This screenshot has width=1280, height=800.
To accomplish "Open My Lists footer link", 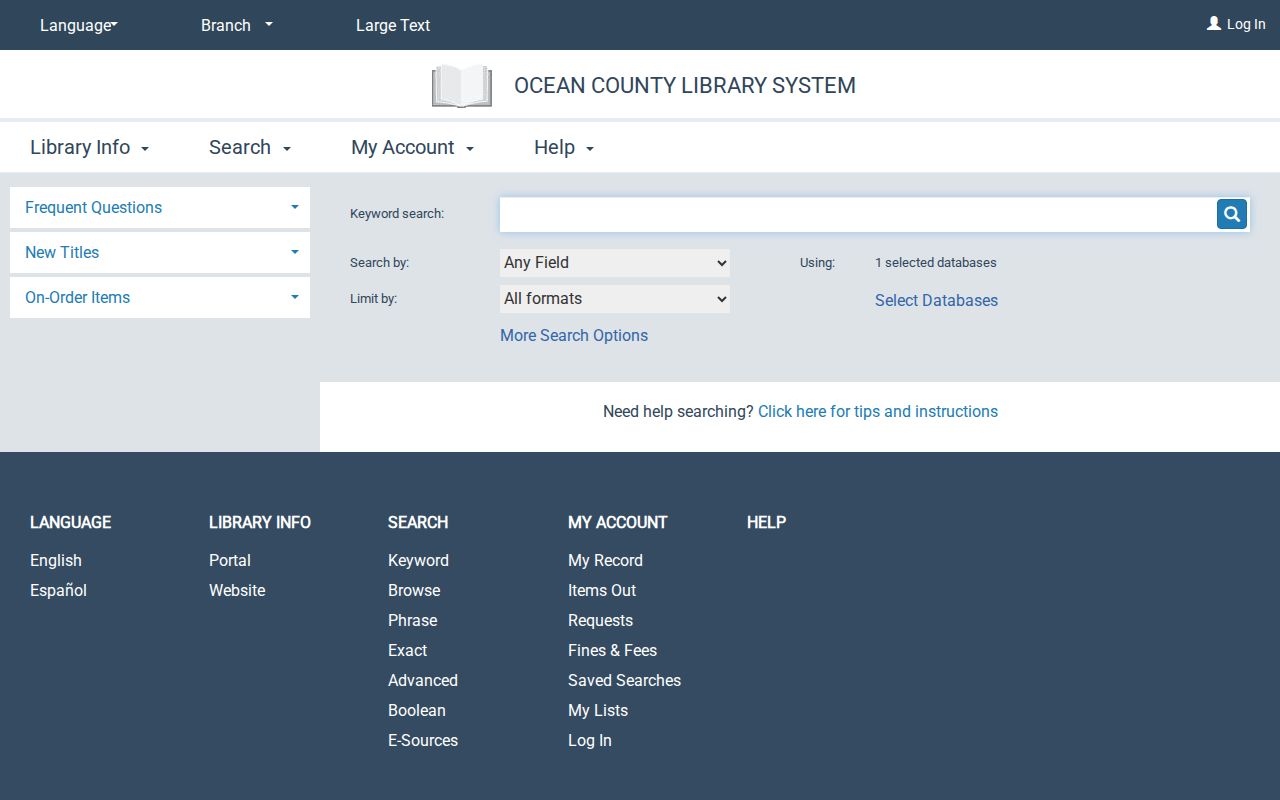I will [x=598, y=710].
